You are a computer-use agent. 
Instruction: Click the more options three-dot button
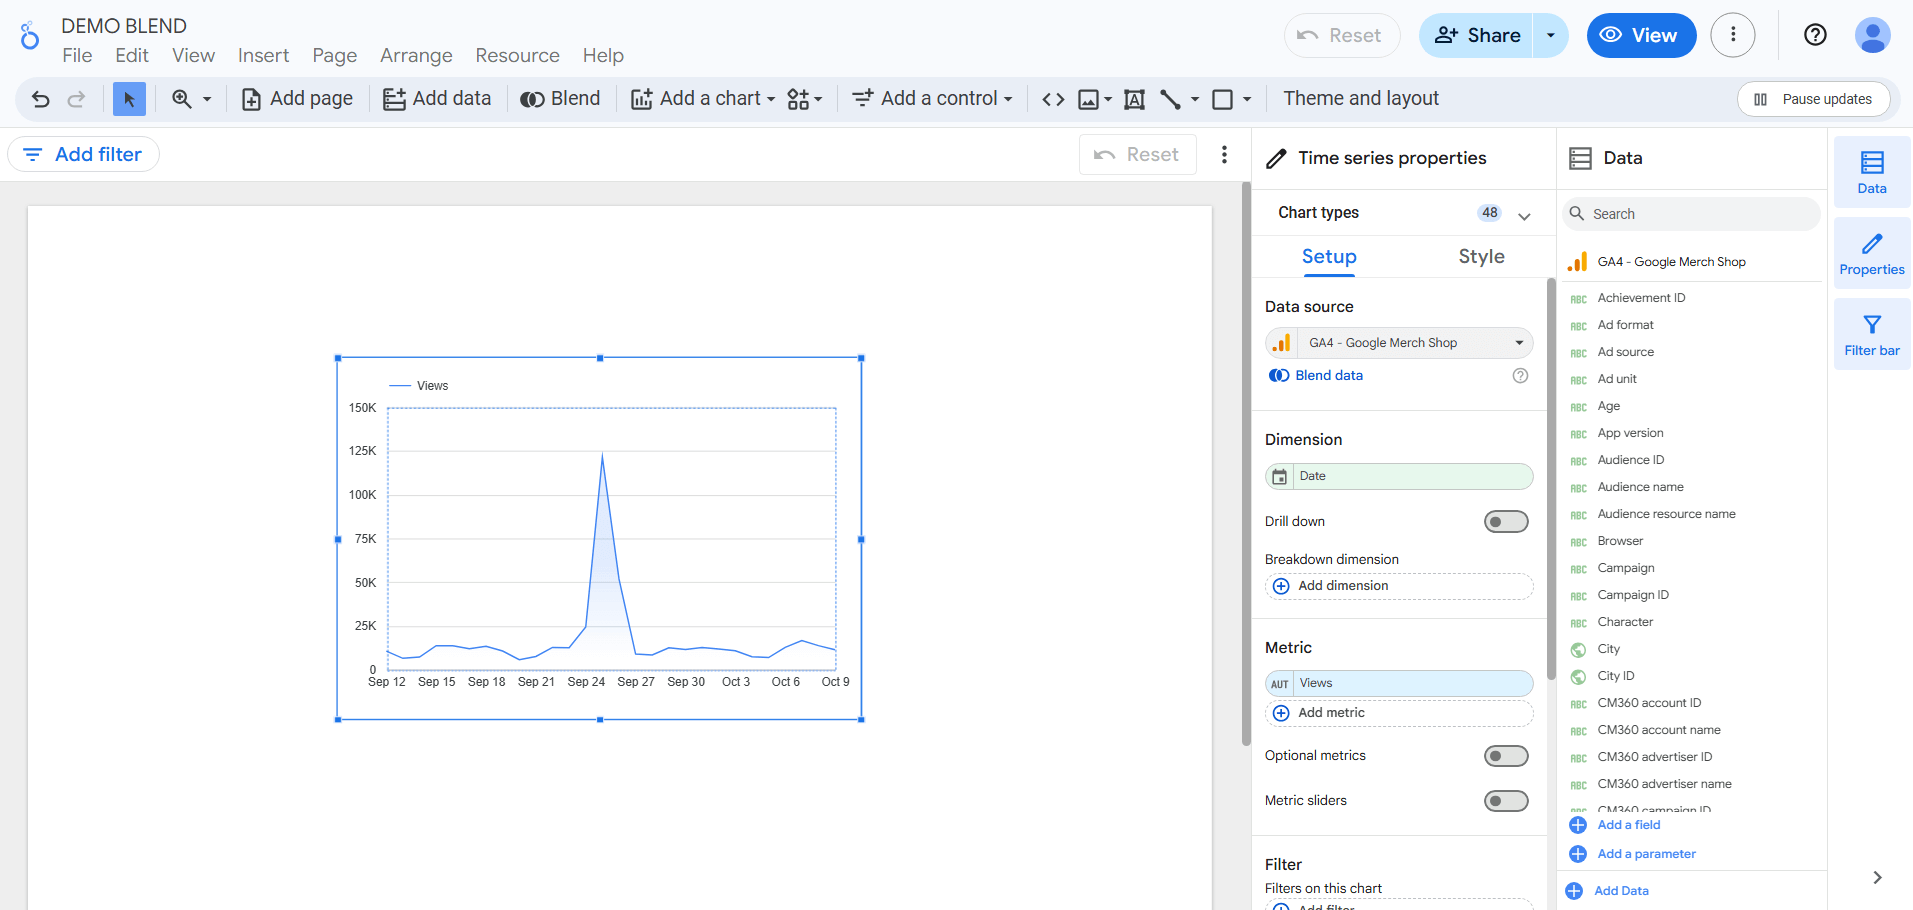click(x=1733, y=35)
